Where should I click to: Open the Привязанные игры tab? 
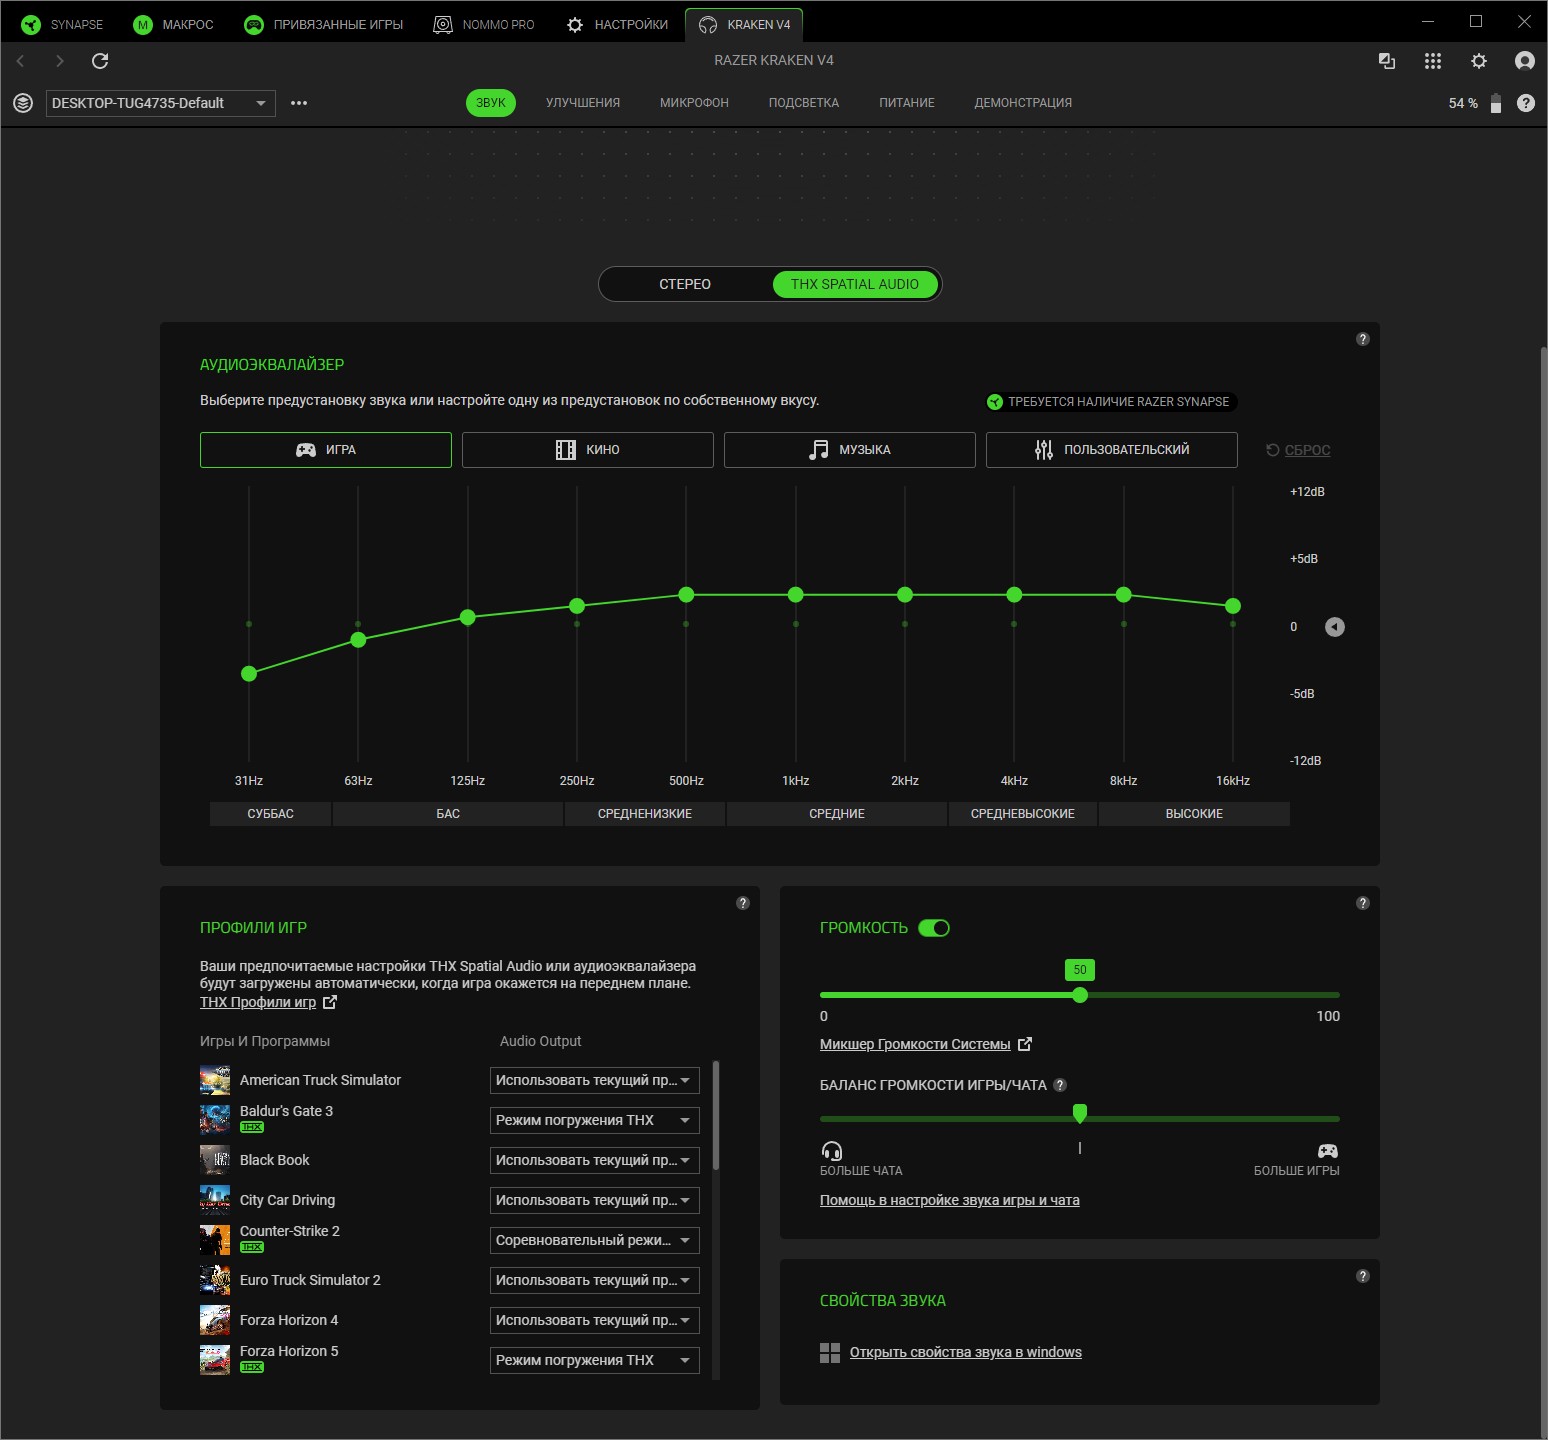coord(324,25)
